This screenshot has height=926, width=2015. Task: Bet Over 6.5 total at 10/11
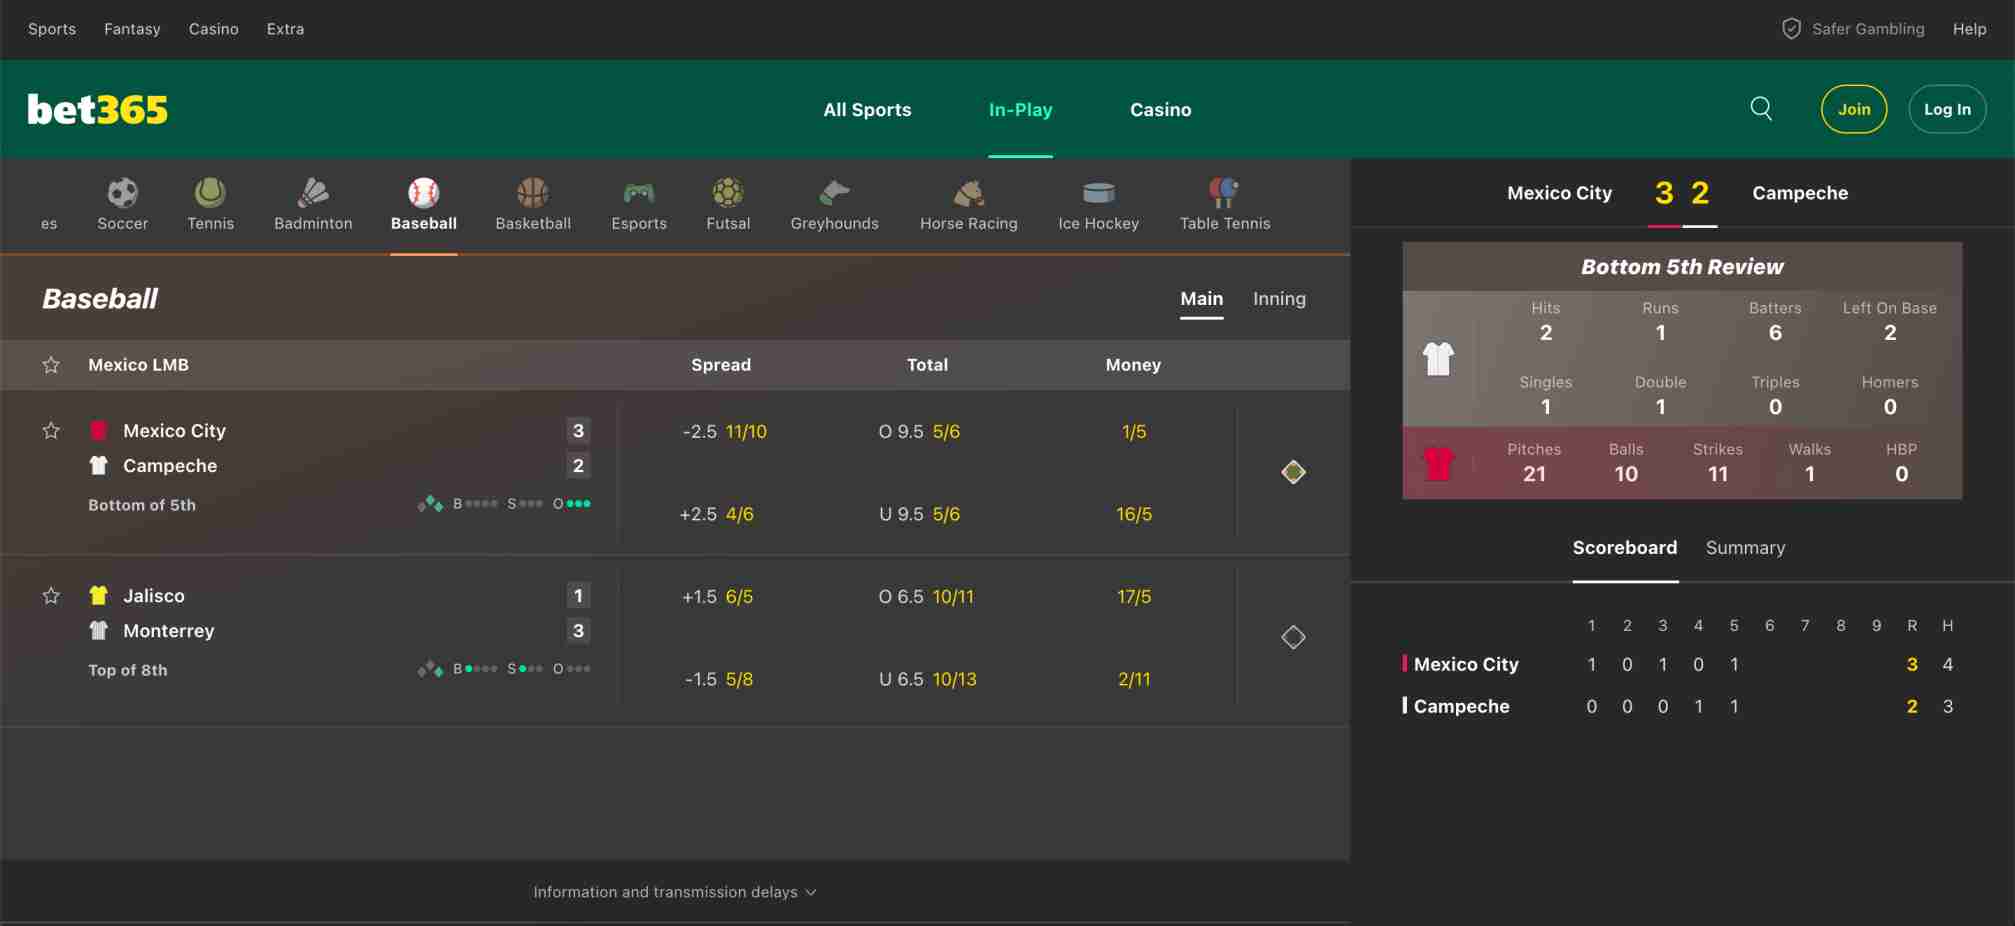(926, 597)
